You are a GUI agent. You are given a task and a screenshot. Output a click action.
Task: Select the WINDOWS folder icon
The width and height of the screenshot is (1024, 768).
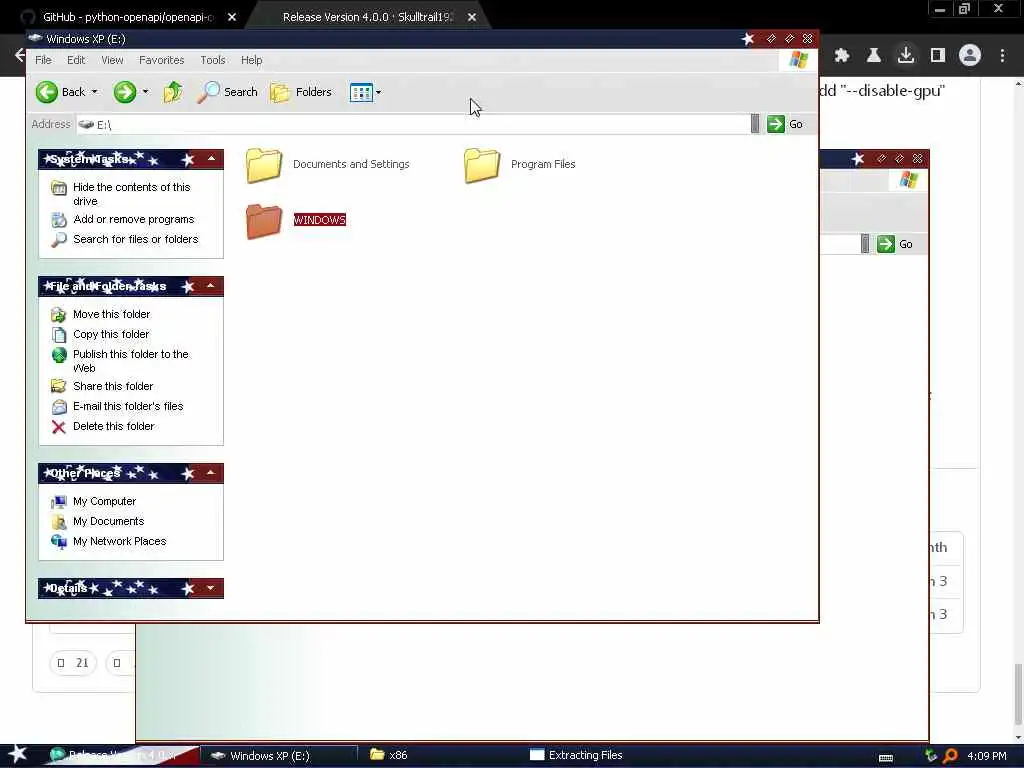[x=264, y=221]
